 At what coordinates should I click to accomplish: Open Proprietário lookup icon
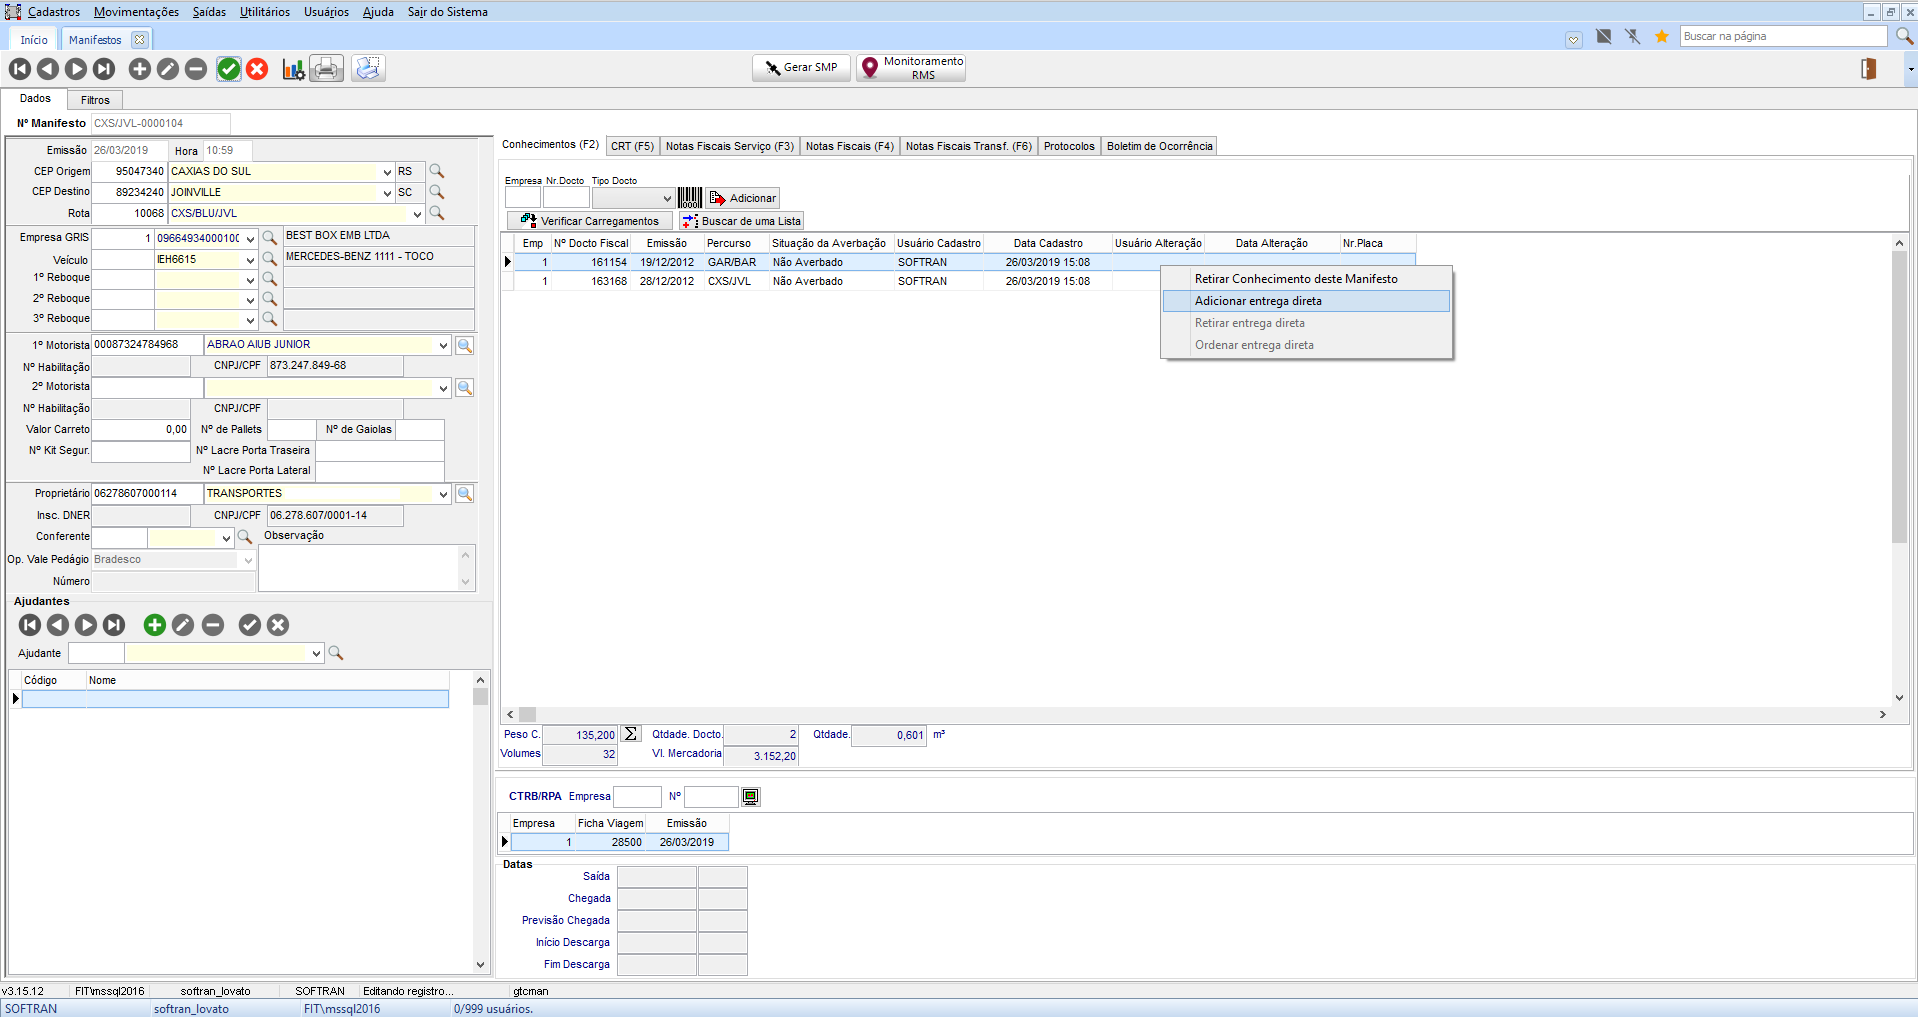tap(465, 494)
